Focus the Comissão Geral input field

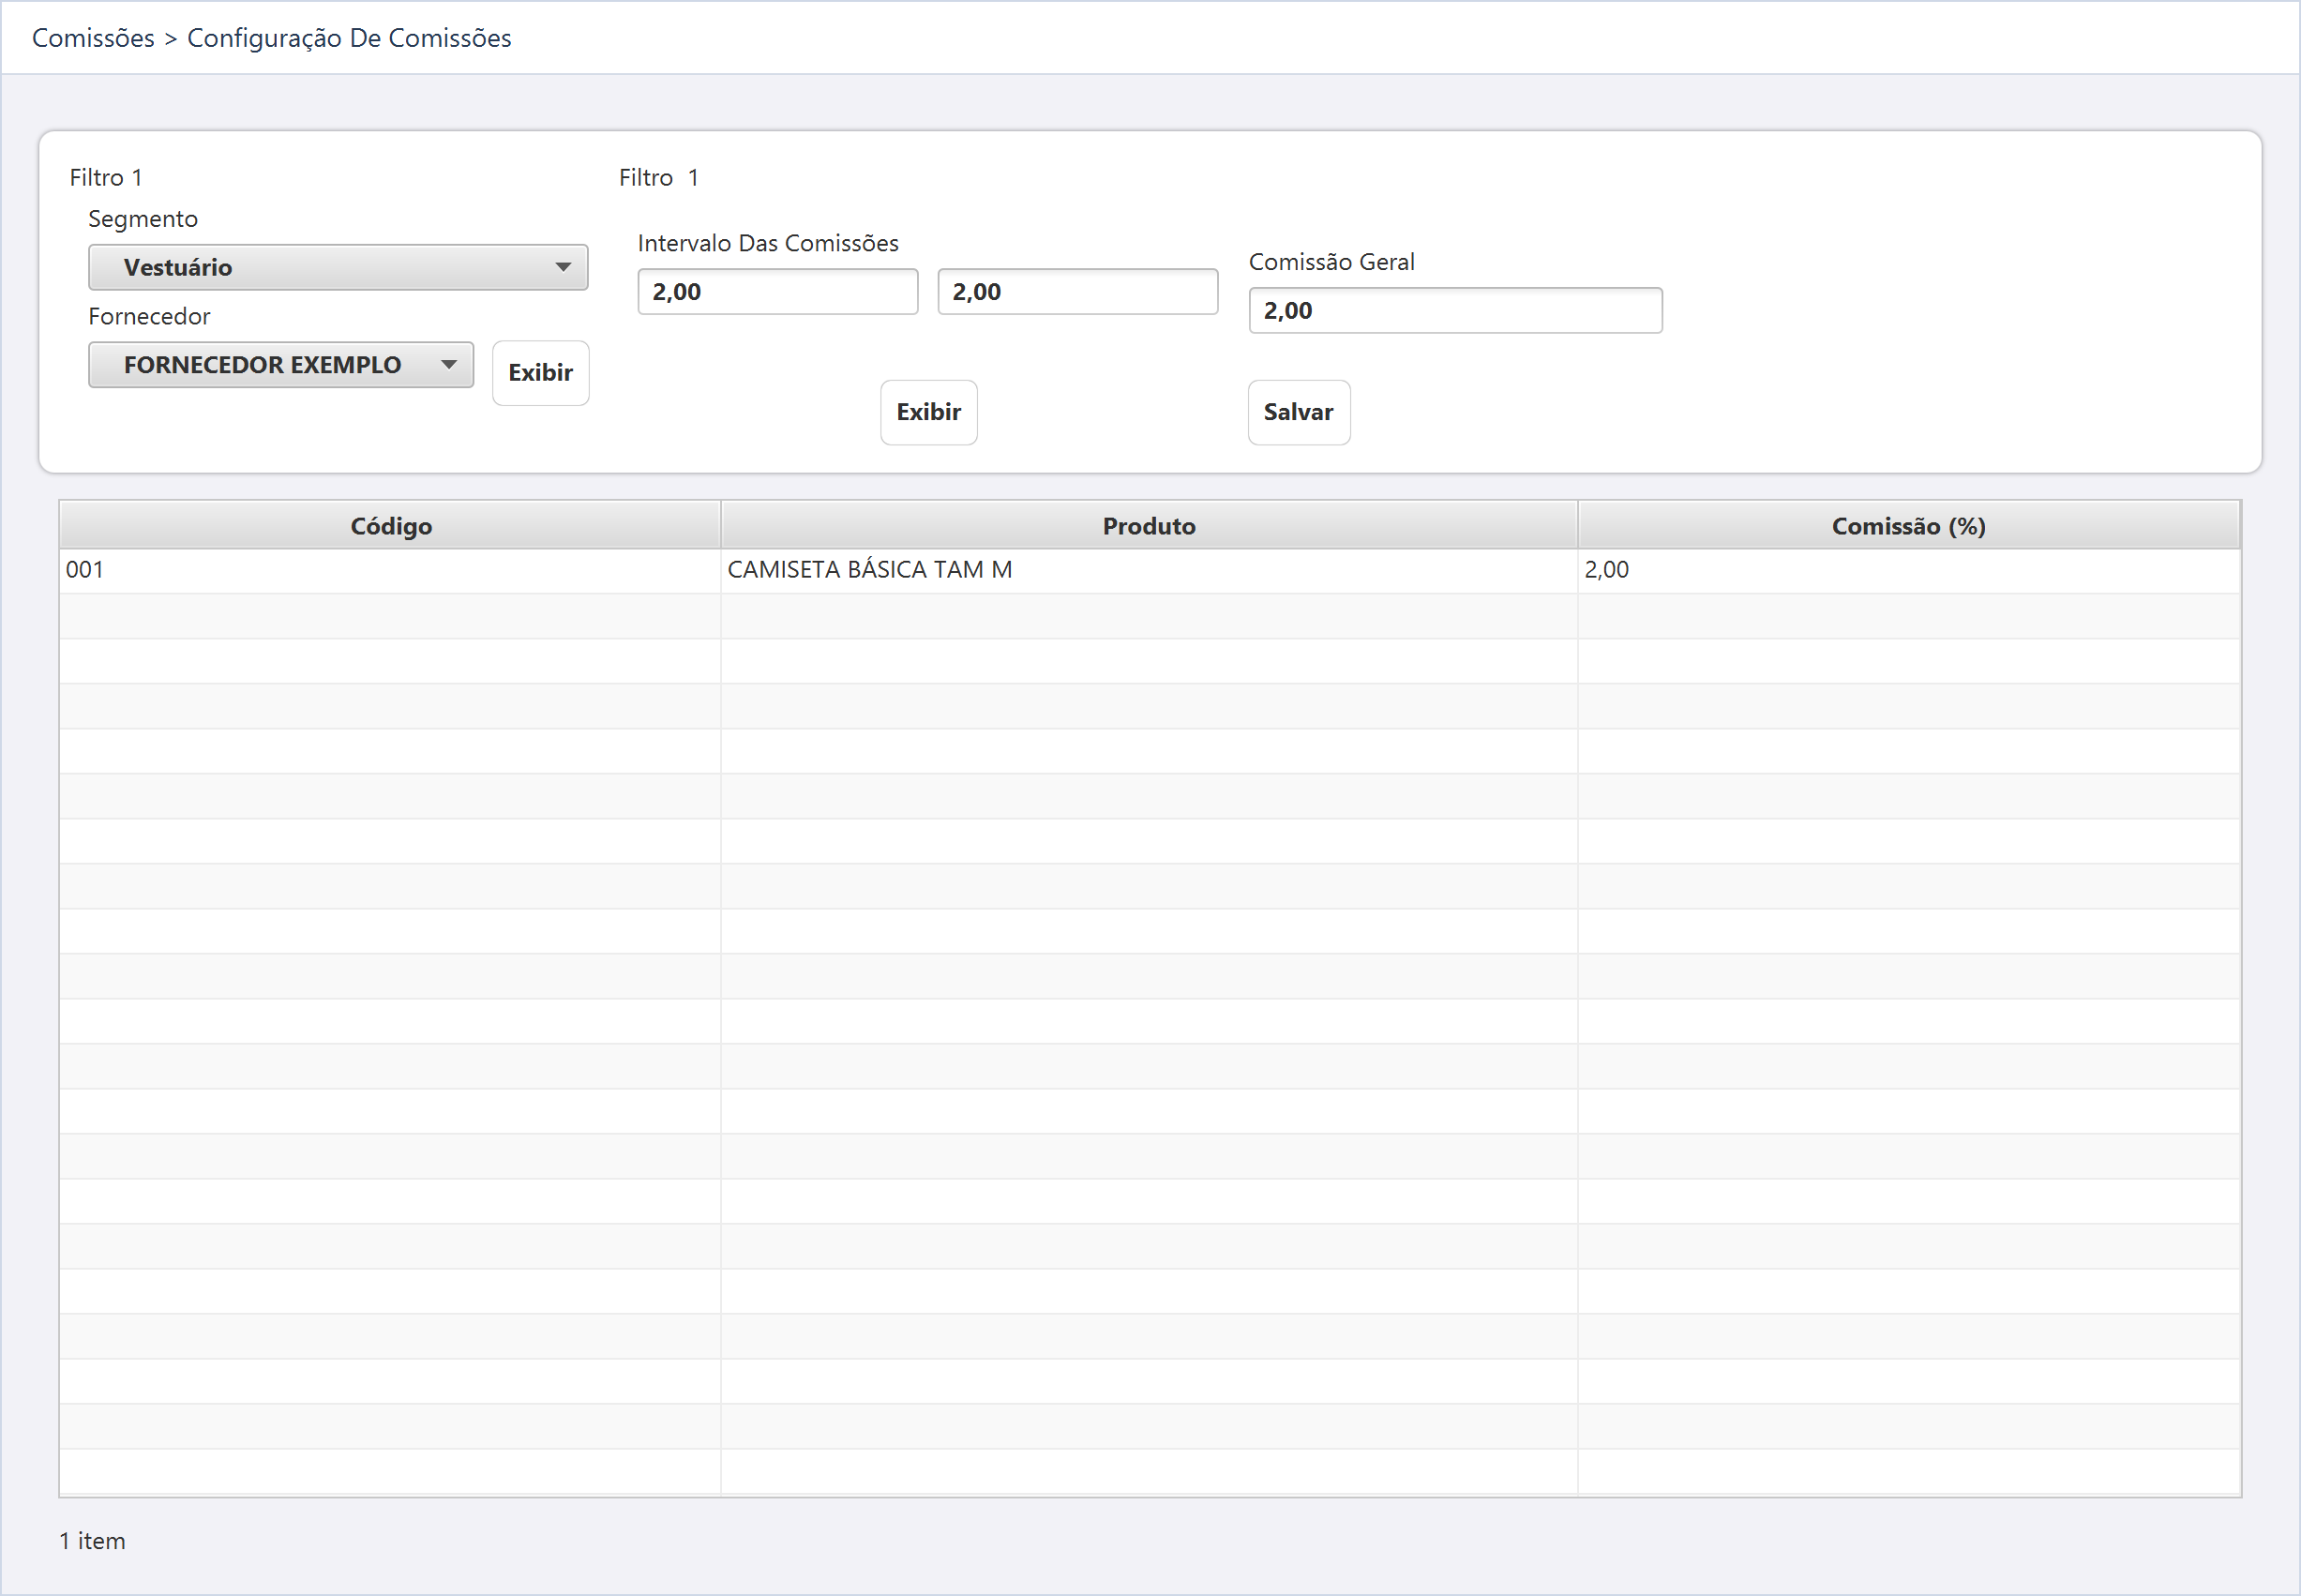coord(1456,311)
